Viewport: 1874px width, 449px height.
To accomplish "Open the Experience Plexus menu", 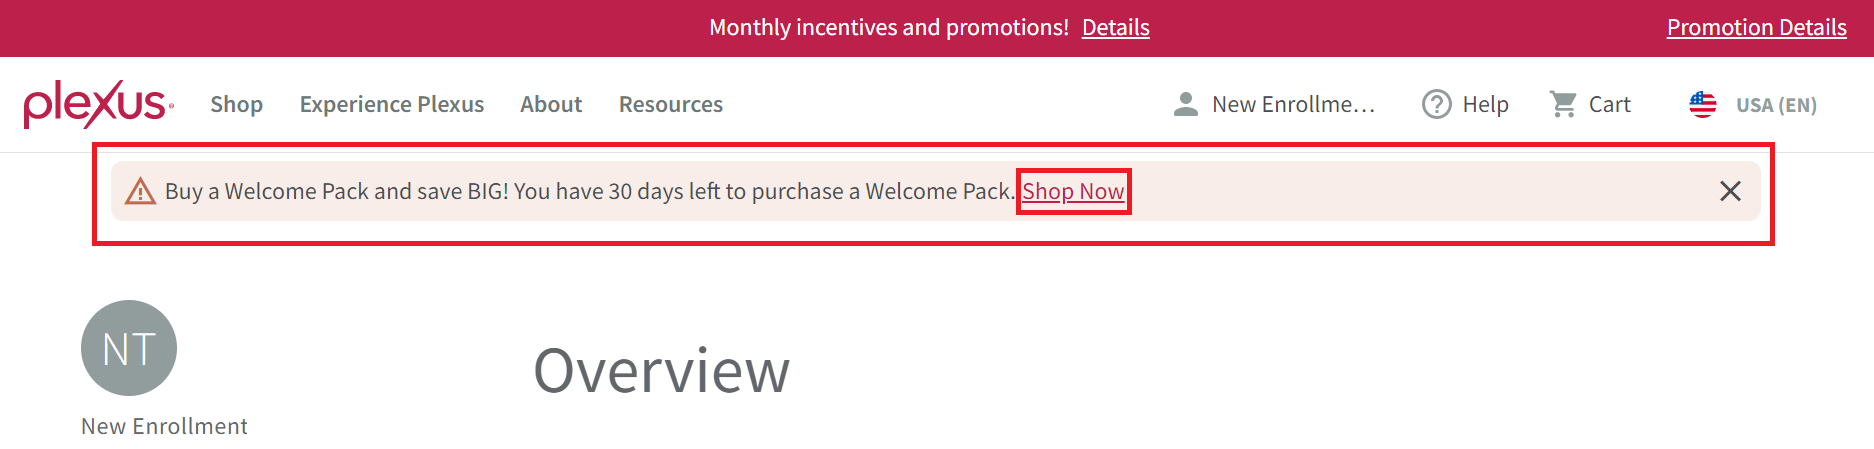I will click(x=392, y=104).
